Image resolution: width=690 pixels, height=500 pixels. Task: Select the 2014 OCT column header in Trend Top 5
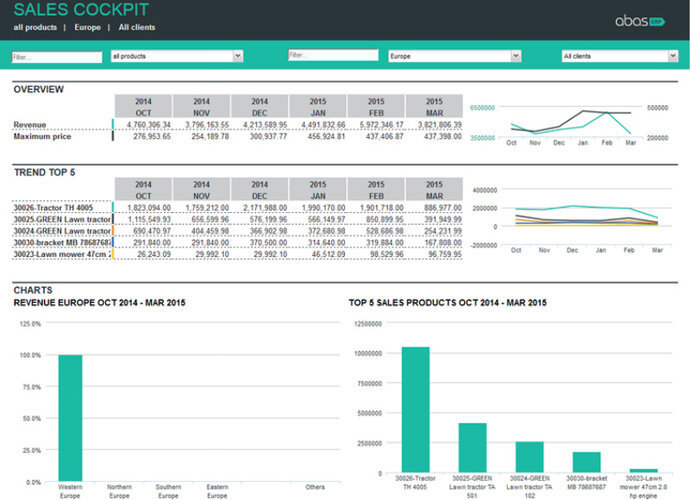tap(142, 190)
